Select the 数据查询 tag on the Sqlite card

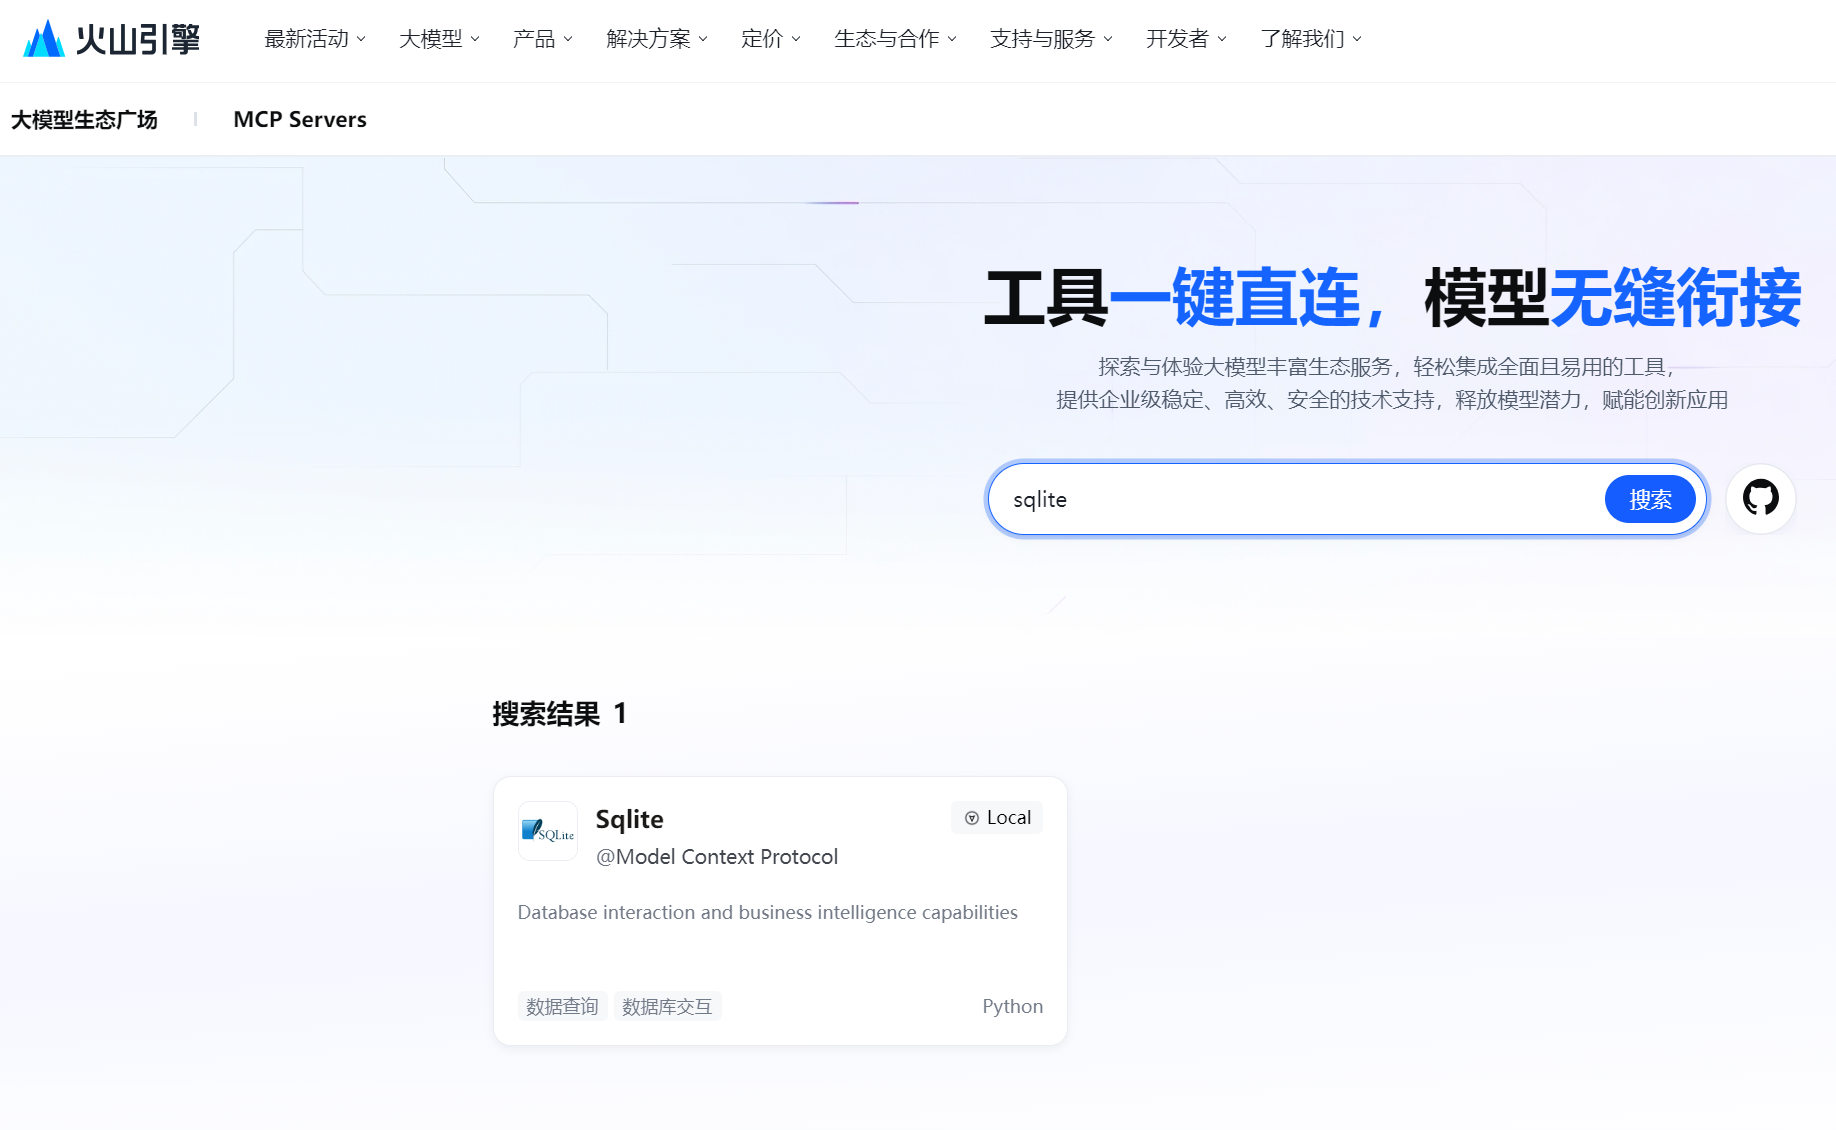[x=561, y=1006]
